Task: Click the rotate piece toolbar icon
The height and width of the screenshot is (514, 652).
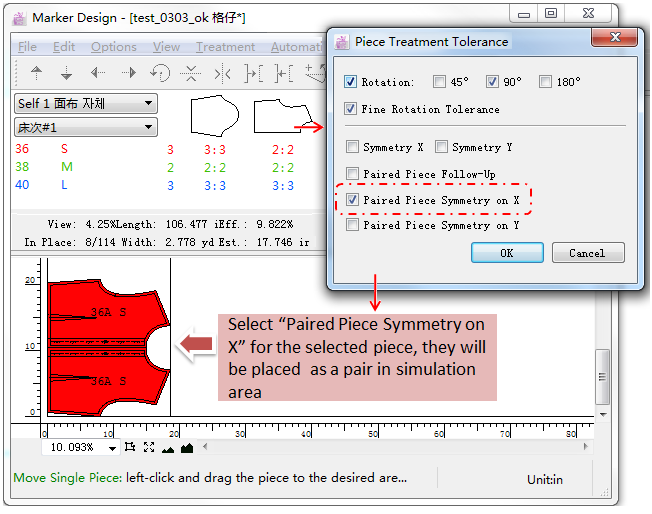Action: click(160, 73)
